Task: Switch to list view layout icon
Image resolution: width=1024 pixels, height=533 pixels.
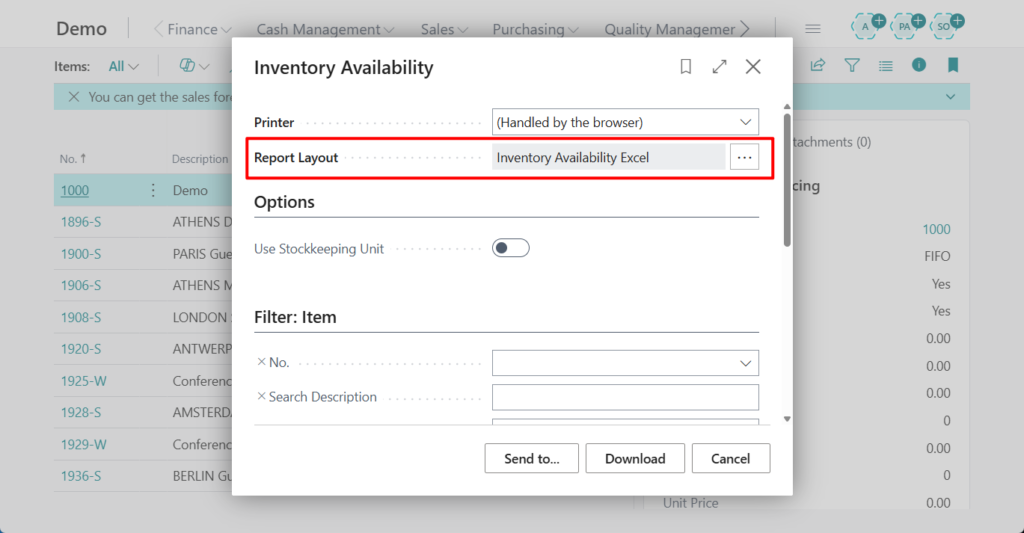Action: 885,66
